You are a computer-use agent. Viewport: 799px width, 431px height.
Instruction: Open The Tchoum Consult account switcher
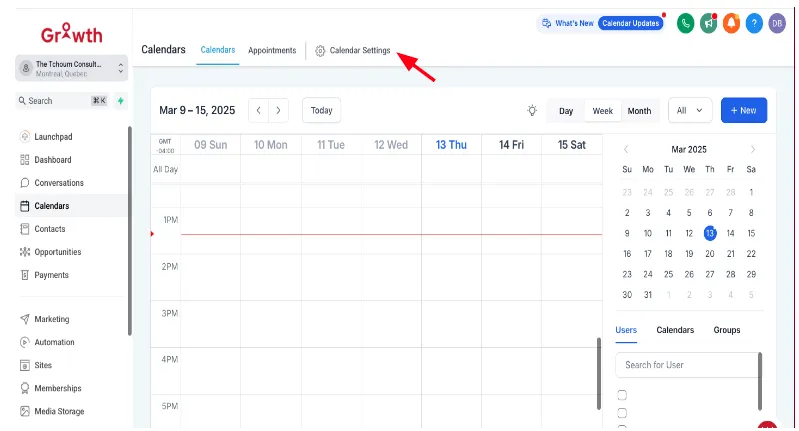coord(71,68)
